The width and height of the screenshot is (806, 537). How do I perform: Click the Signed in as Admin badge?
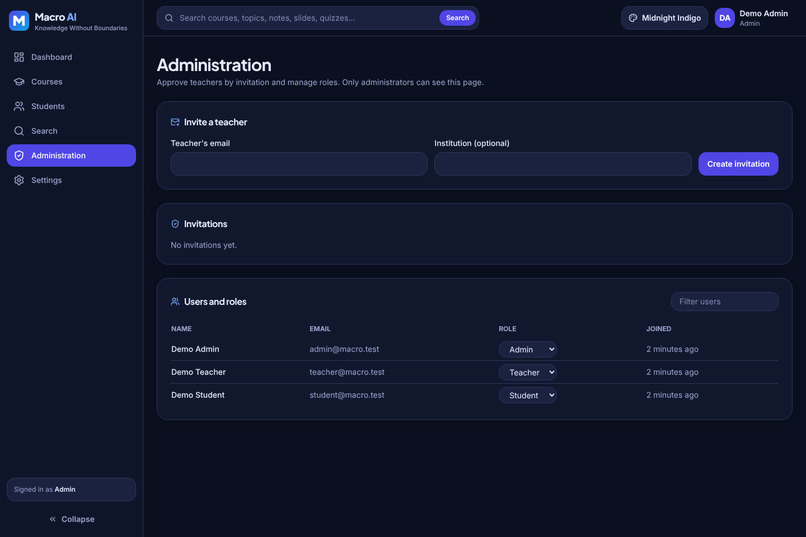(71, 490)
